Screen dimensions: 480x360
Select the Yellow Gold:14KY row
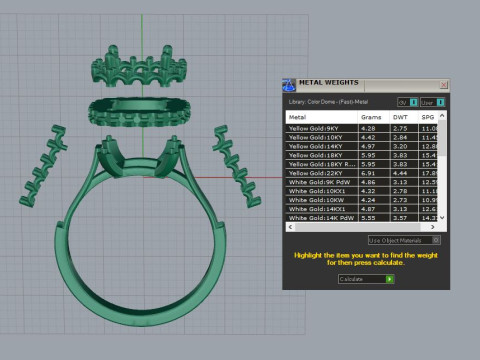click(x=362, y=146)
